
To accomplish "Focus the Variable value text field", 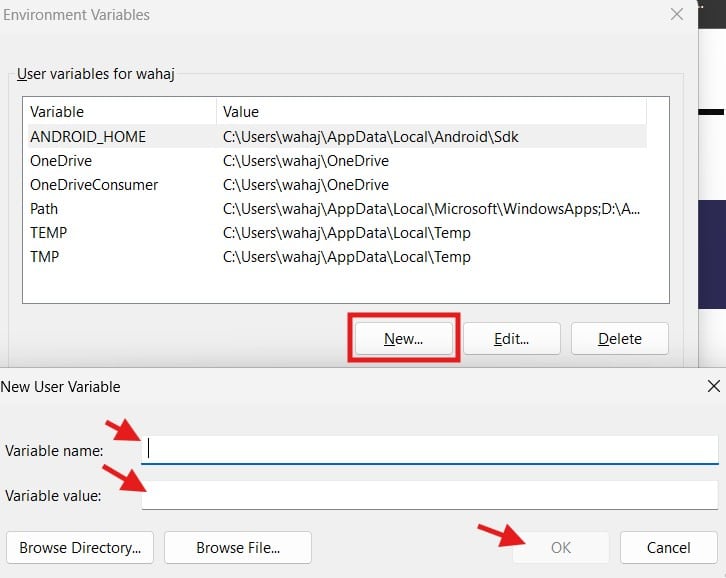I will point(430,495).
